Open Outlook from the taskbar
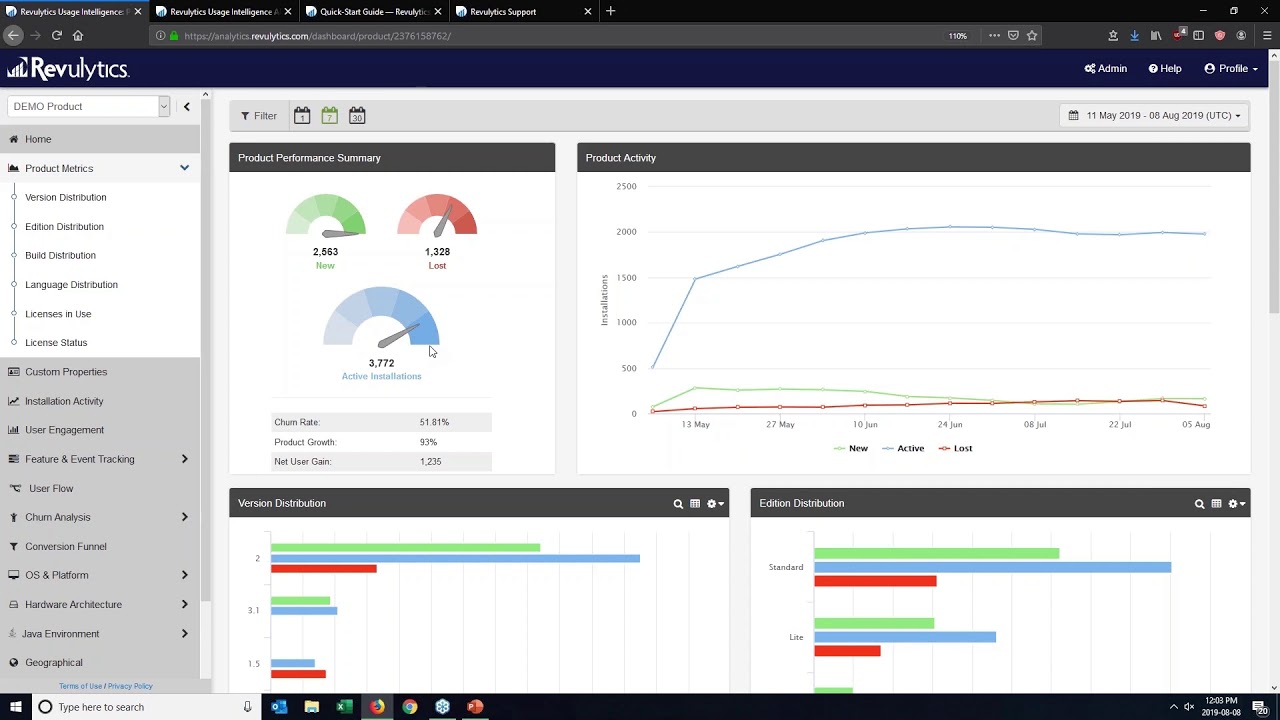 [x=279, y=707]
